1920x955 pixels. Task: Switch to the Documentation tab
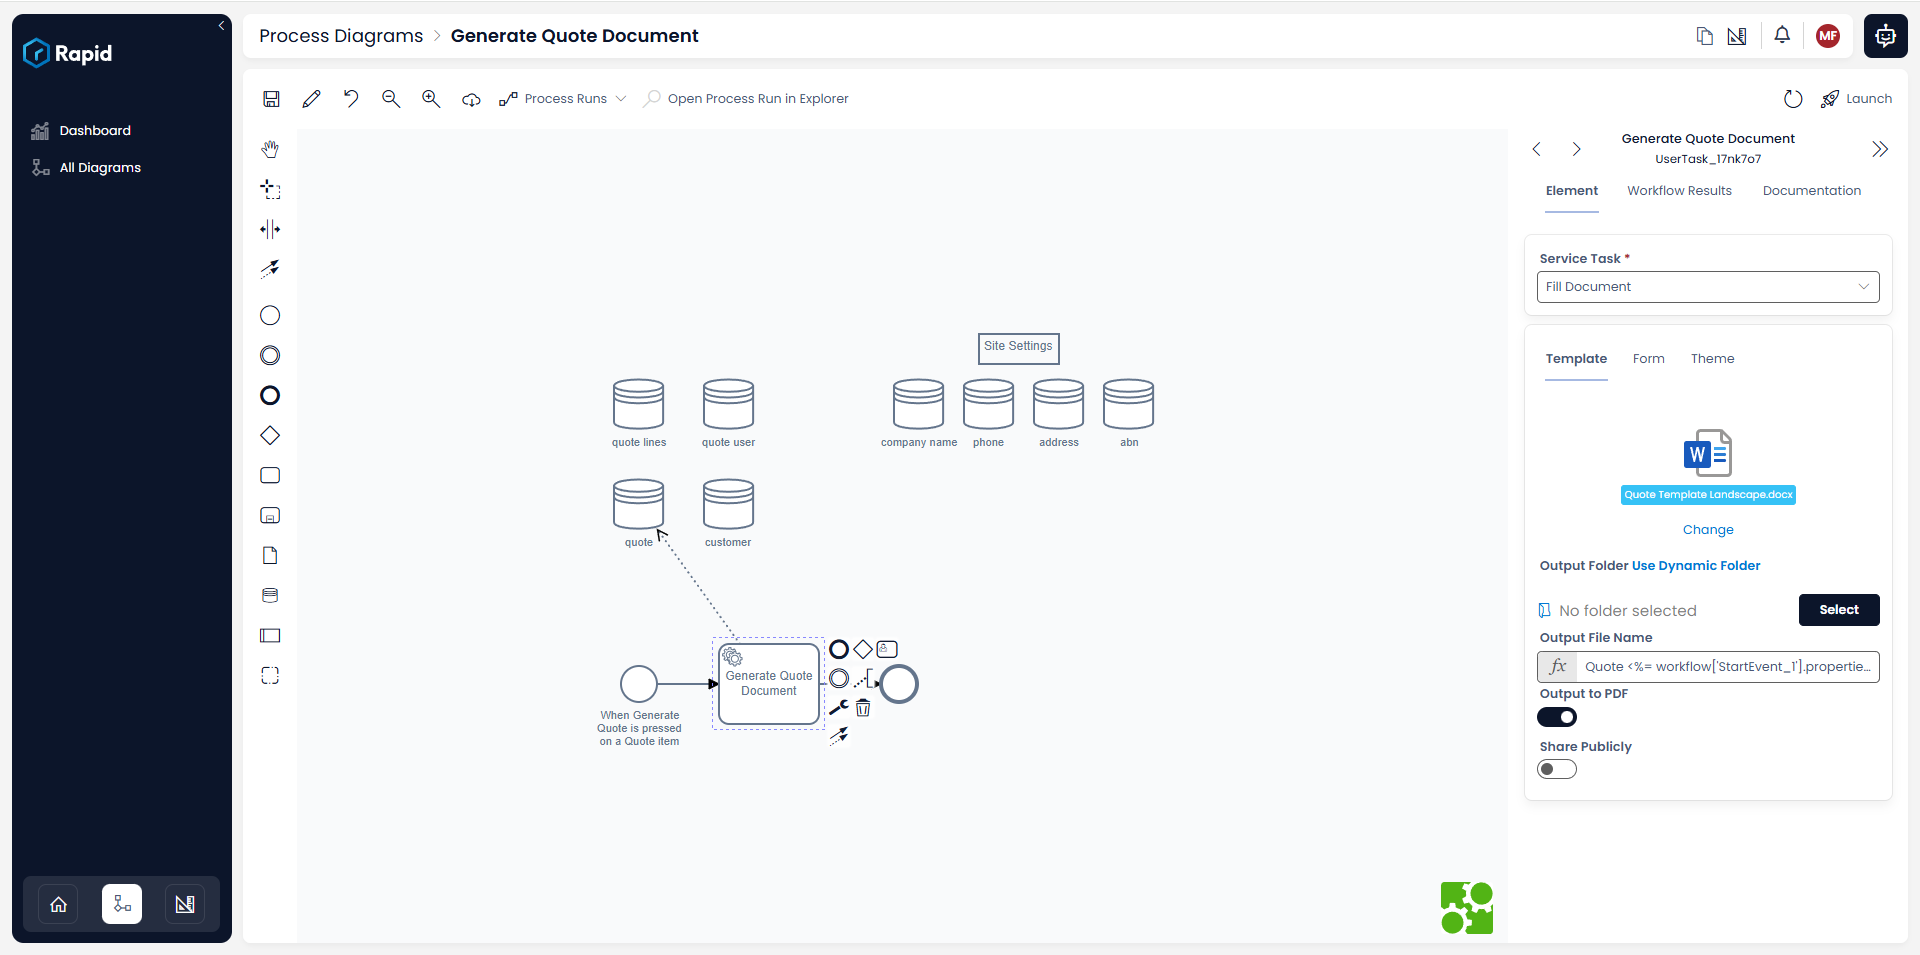pos(1812,191)
